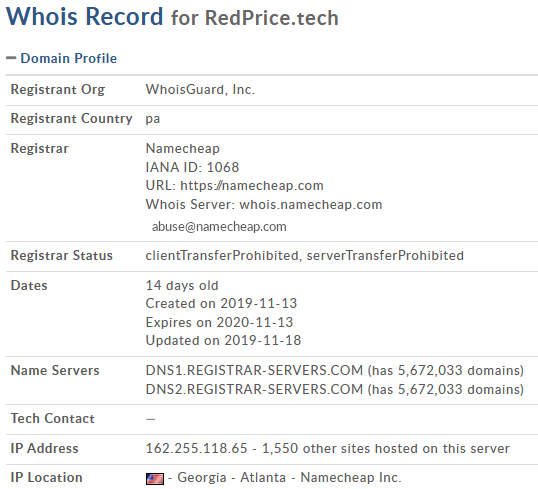
Task: Click the 162.255.118.65 IP address
Action: tap(196, 449)
